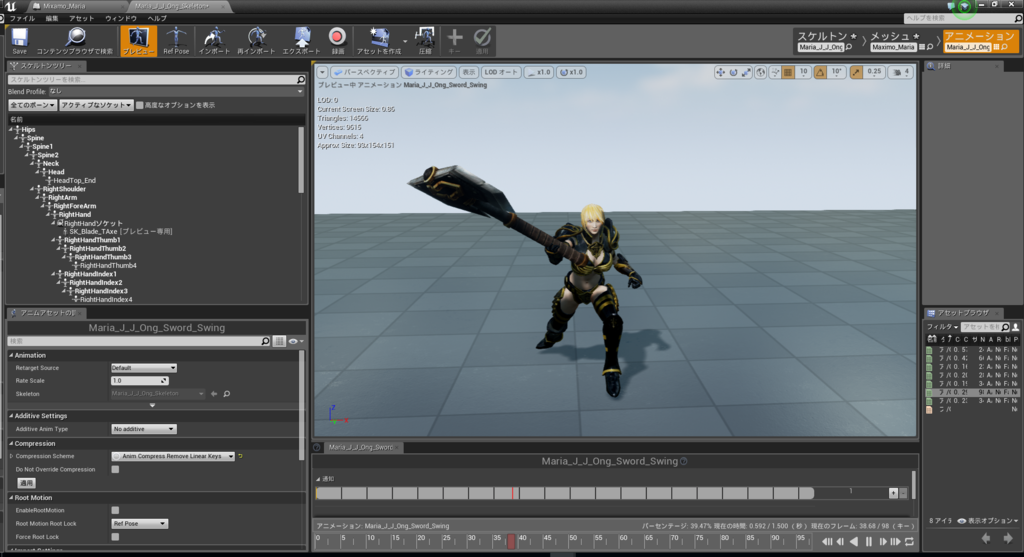The height and width of the screenshot is (557, 1024).
Task: Open the All Bones (全てのボーン) filter dropdown
Action: (33, 105)
